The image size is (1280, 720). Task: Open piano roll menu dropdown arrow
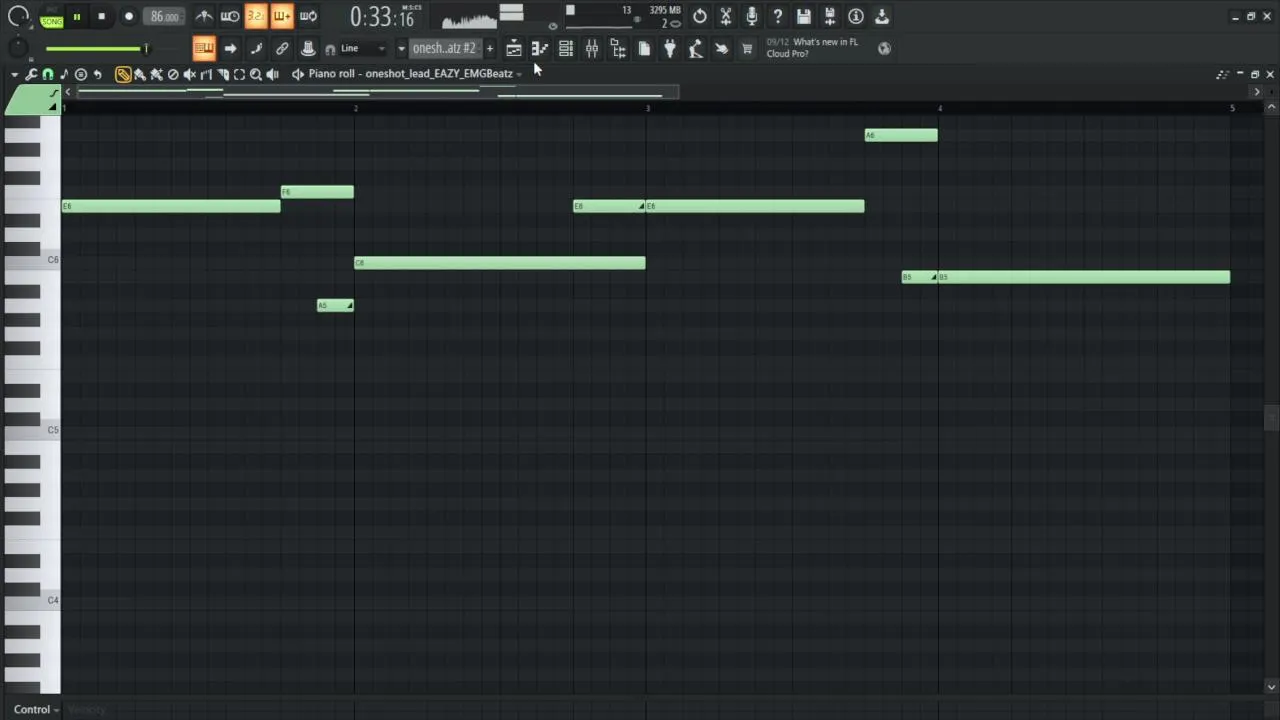14,74
